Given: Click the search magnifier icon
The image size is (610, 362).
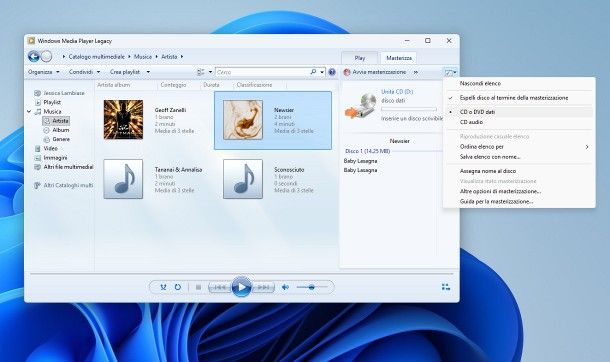Looking at the screenshot, I should (313, 72).
